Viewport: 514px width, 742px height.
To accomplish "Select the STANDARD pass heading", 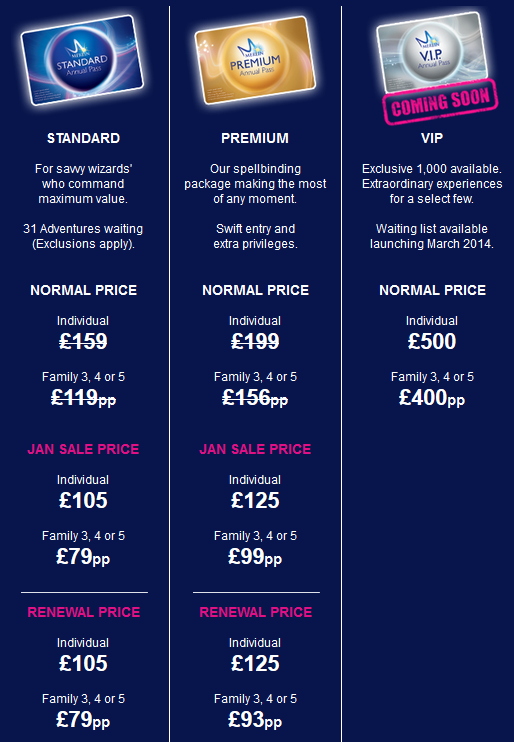I will [x=83, y=138].
